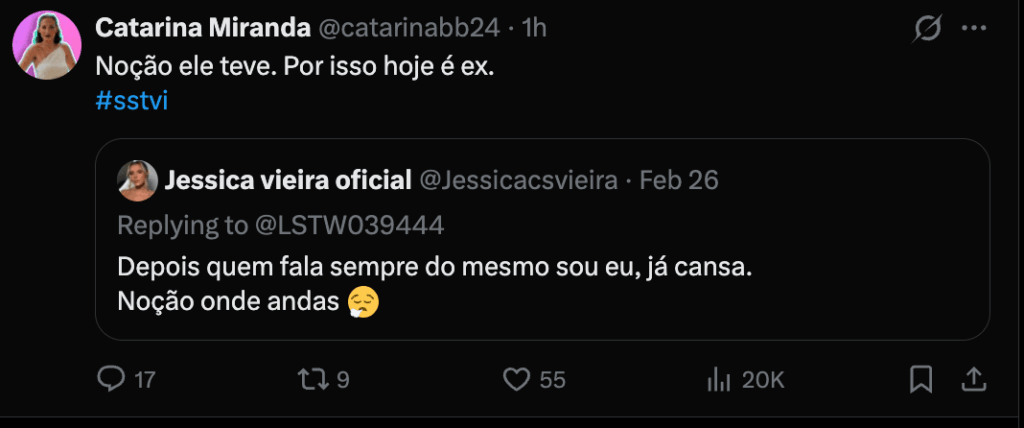Viewport: 1024px width, 428px height.
Task: Repost this tweet using the retweet icon
Action: (x=314, y=379)
